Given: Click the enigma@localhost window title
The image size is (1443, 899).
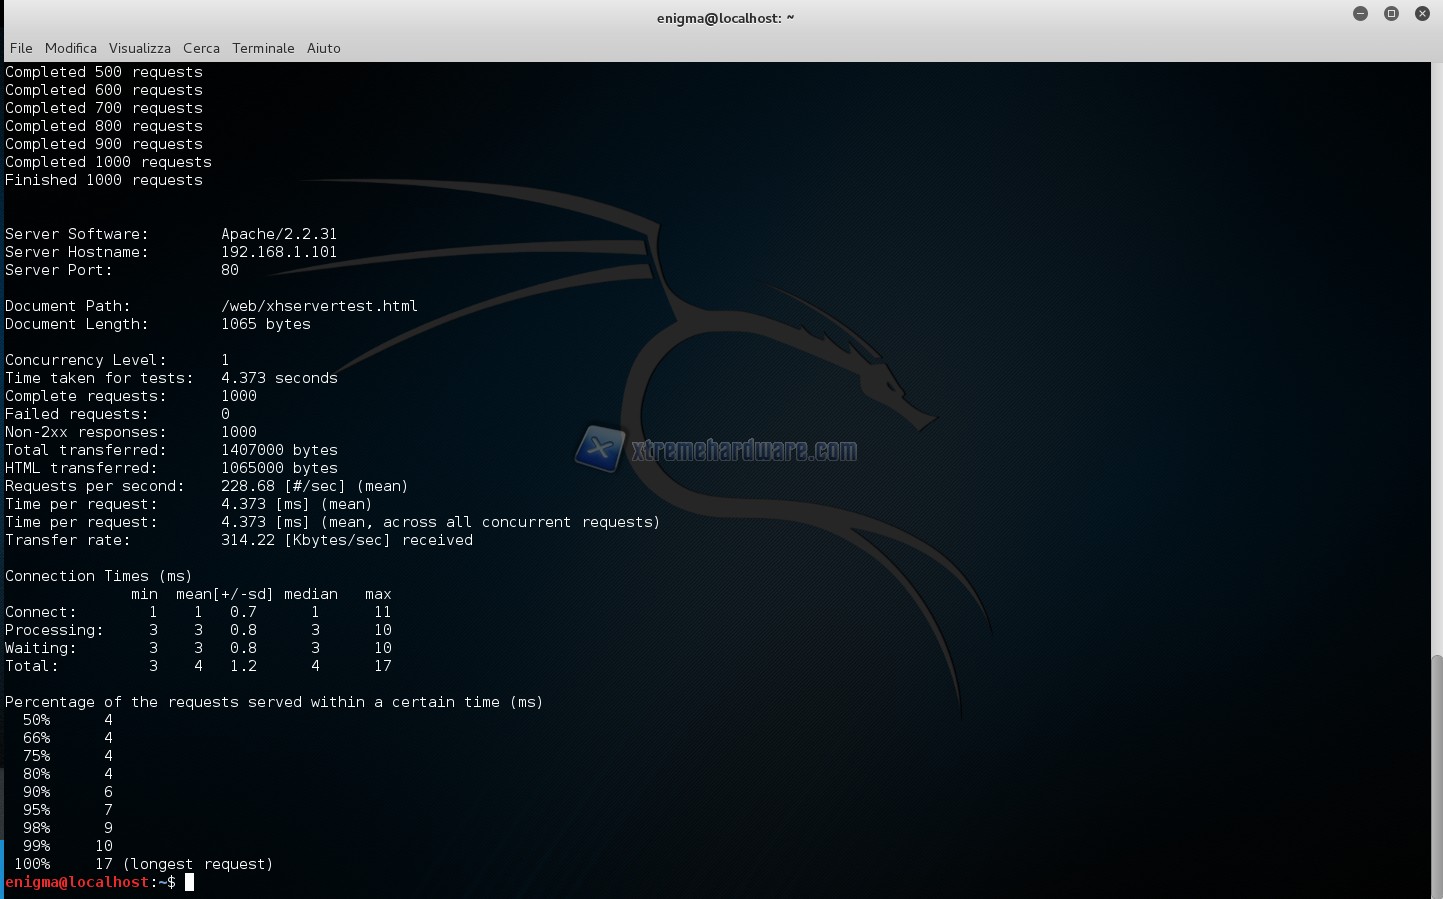Looking at the screenshot, I should pos(725,18).
